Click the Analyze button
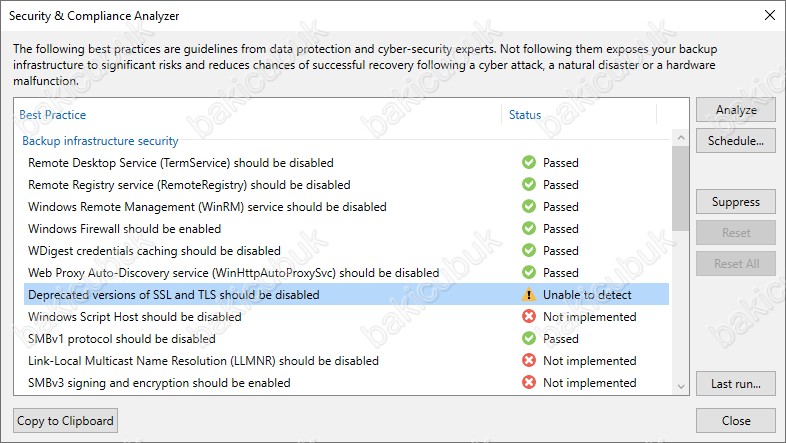 (x=735, y=110)
